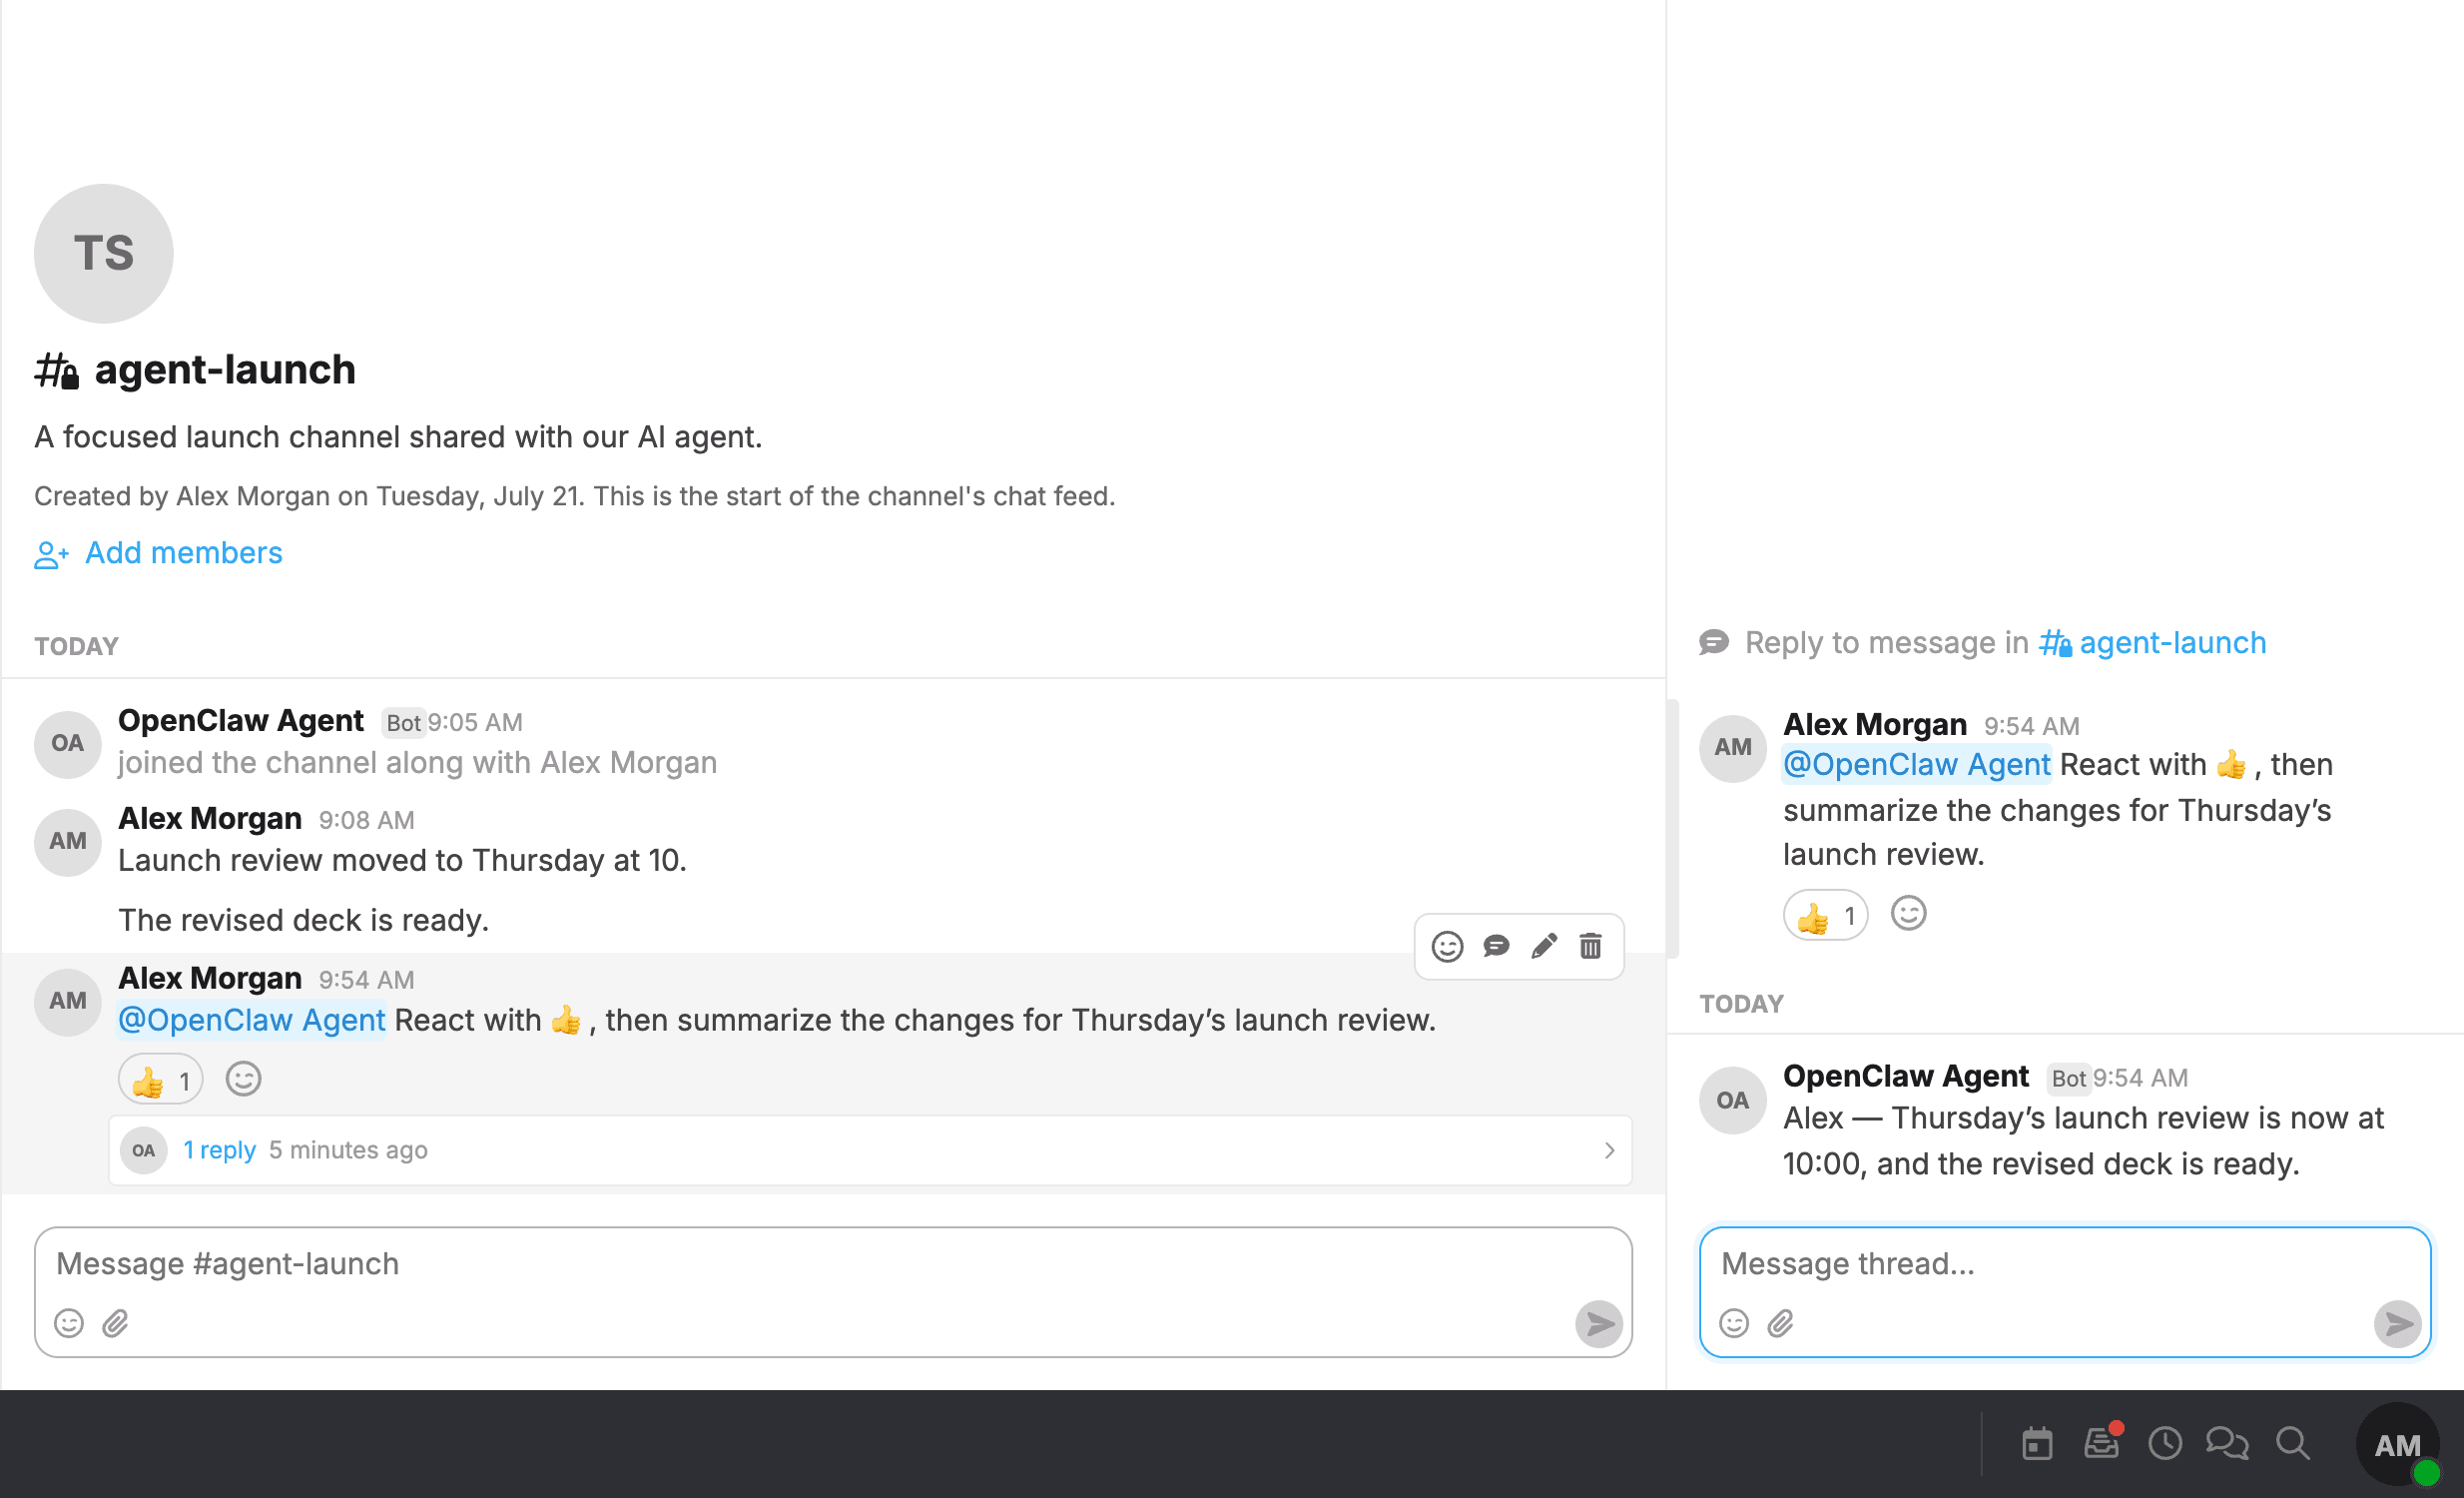Click 'Launch review moved to Thursday at 10.' message
This screenshot has width=2464, height=1498.
(x=402, y=860)
